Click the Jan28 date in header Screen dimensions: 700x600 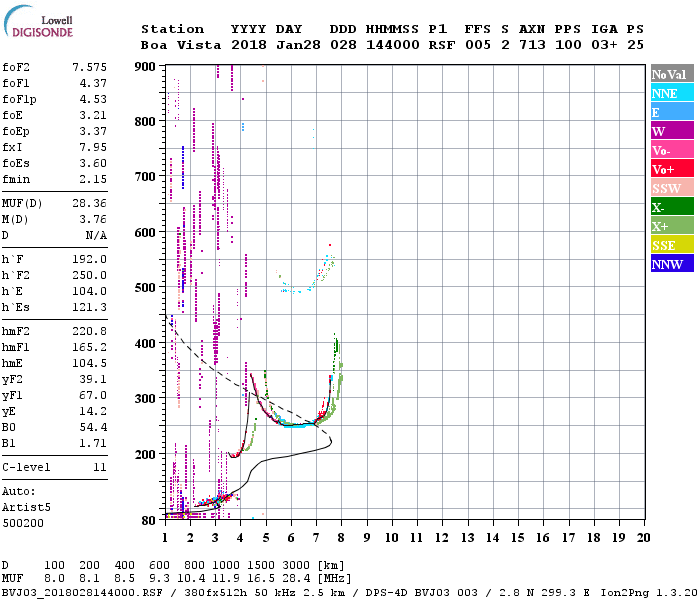298,45
